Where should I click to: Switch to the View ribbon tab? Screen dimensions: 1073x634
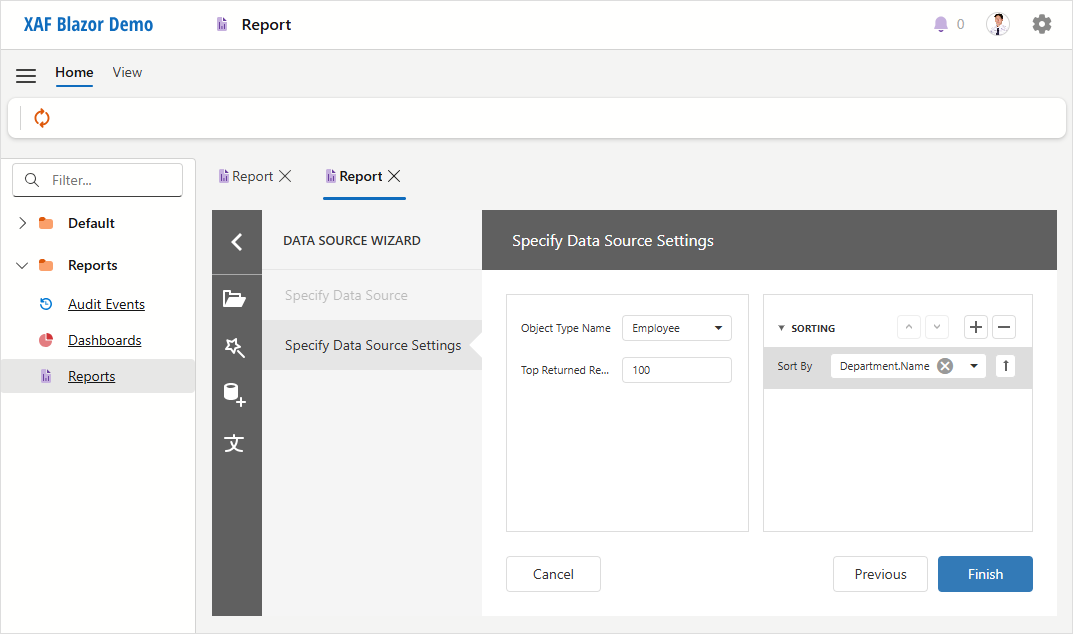[127, 73]
